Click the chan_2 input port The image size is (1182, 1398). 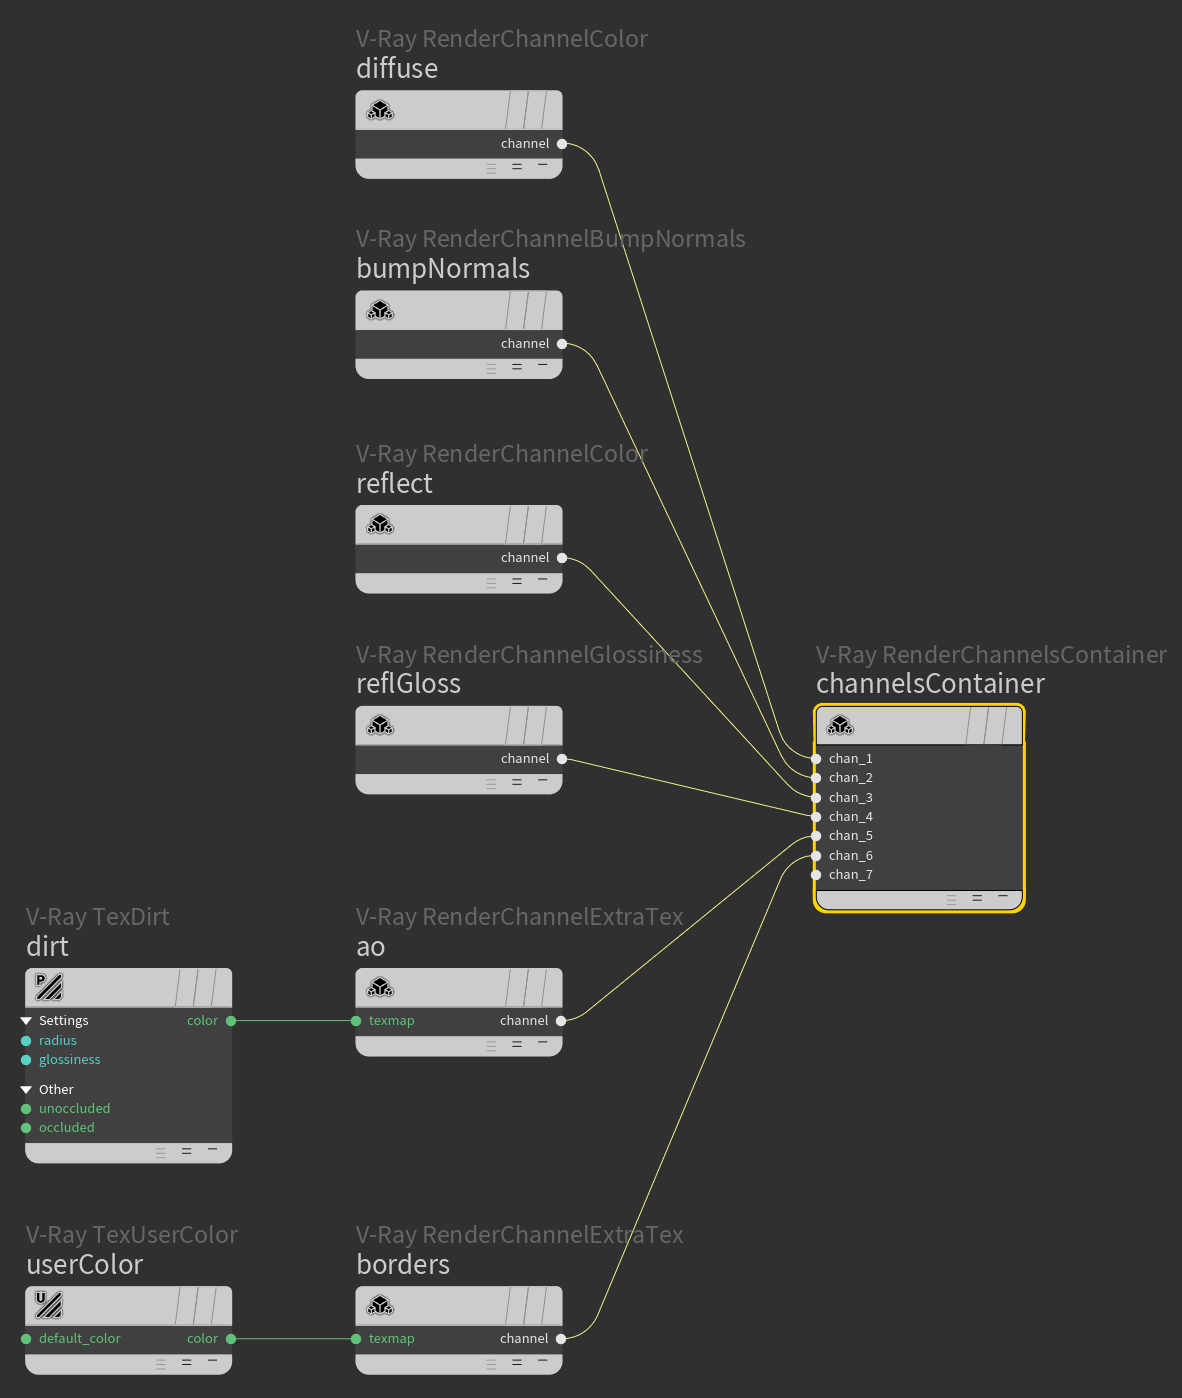tap(816, 778)
